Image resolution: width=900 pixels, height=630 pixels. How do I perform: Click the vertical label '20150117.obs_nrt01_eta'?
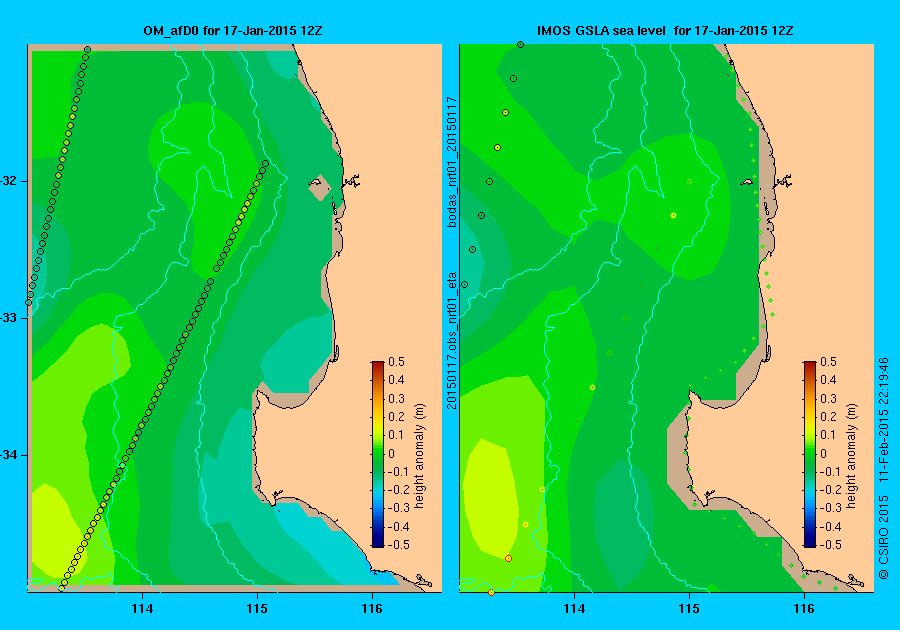click(x=452, y=341)
